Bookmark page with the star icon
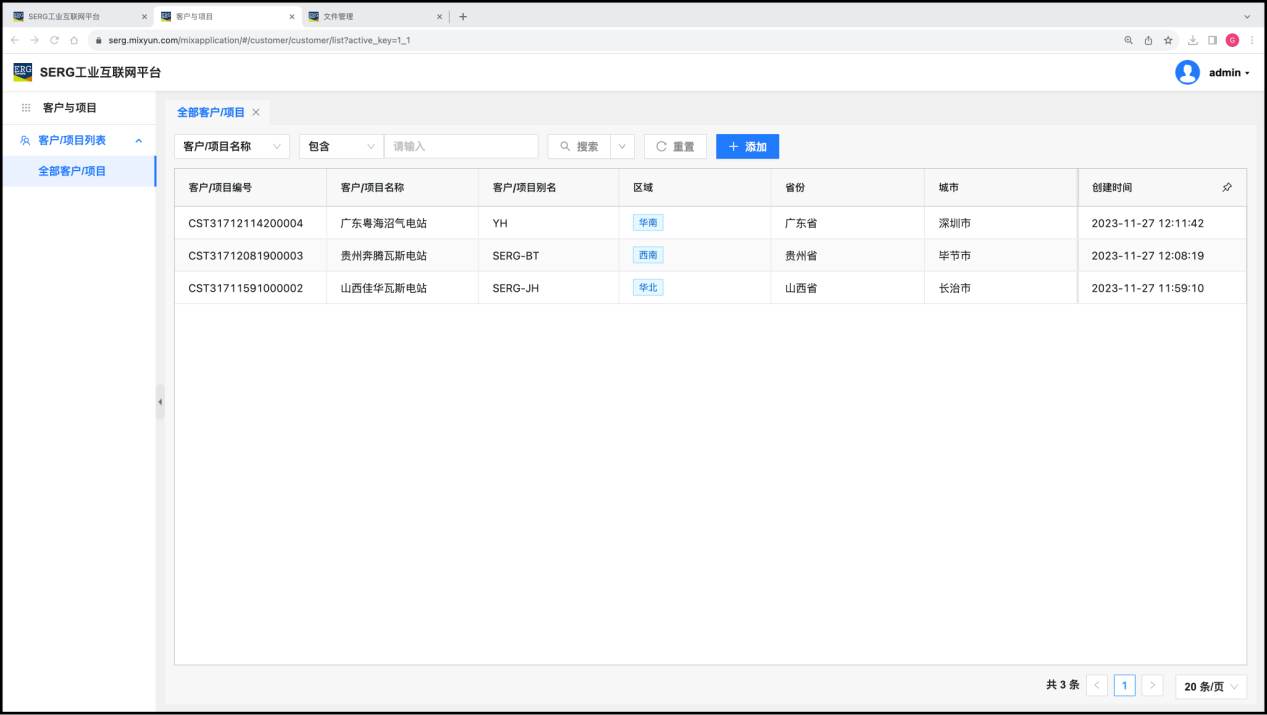Image resolution: width=1267 pixels, height=715 pixels. coord(1168,40)
